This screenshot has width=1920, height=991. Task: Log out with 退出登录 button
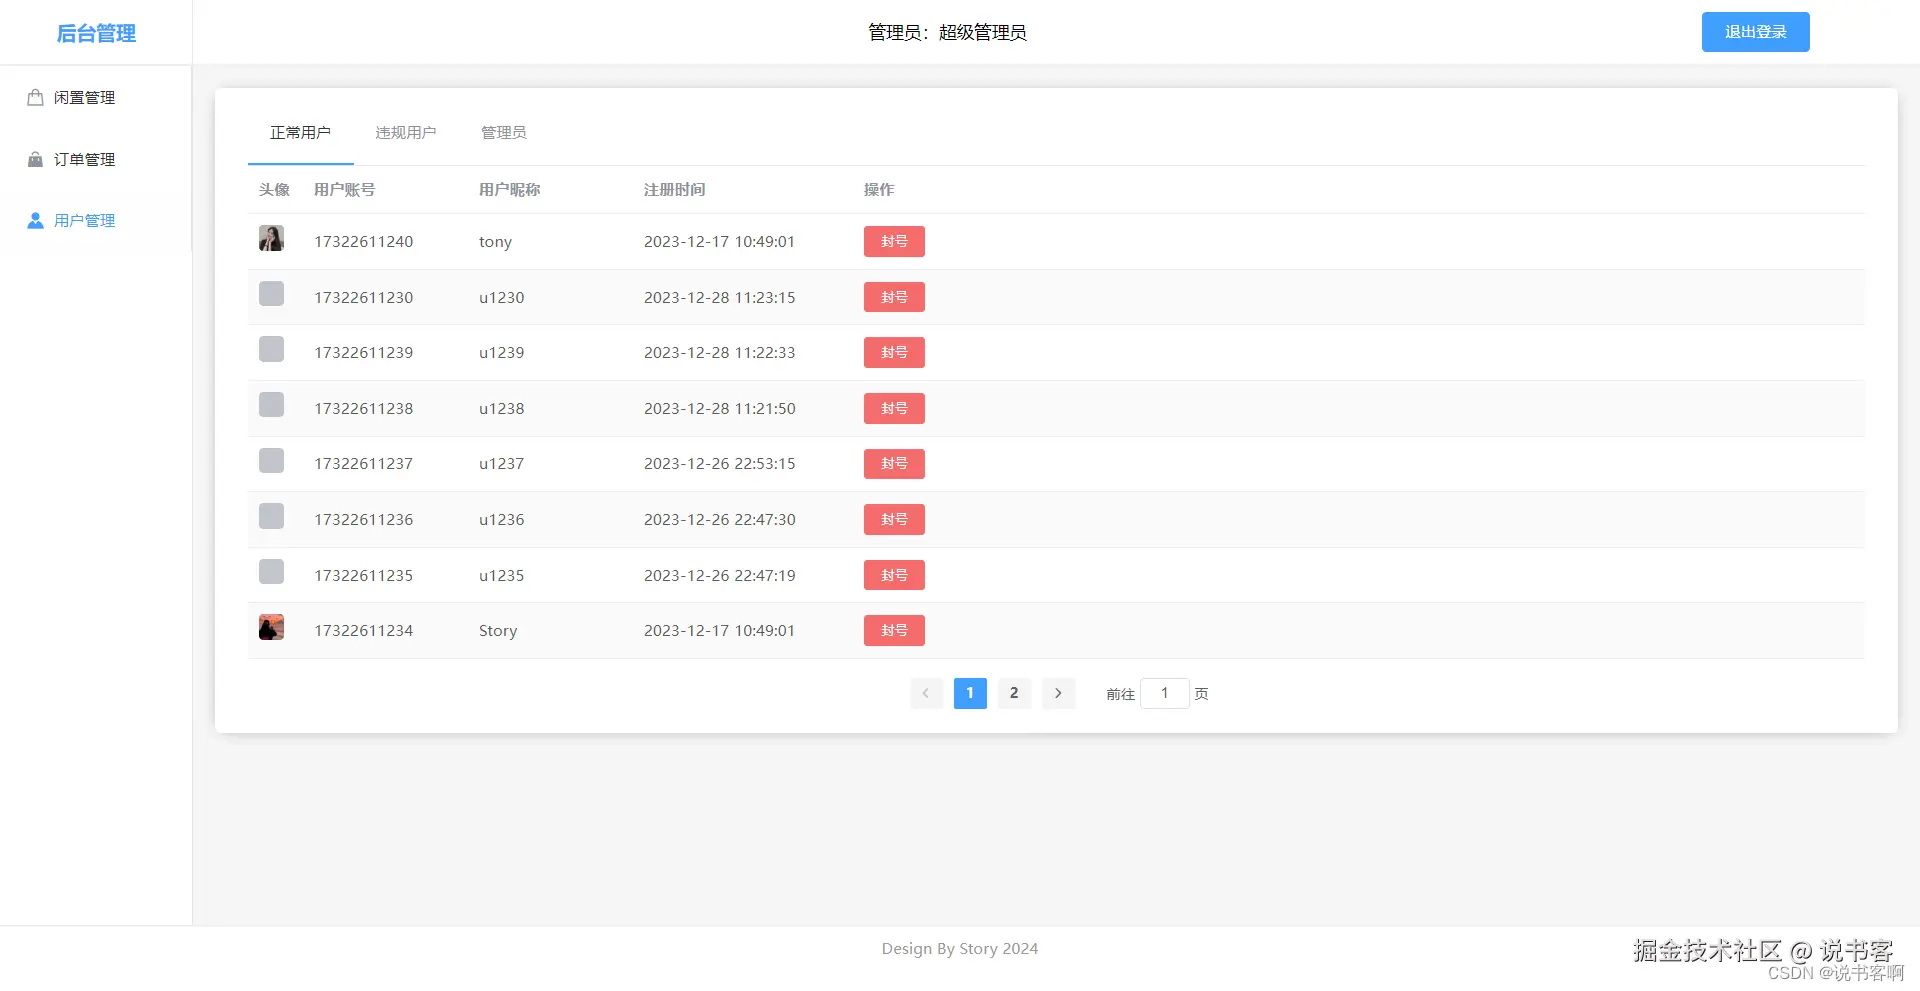tap(1756, 32)
